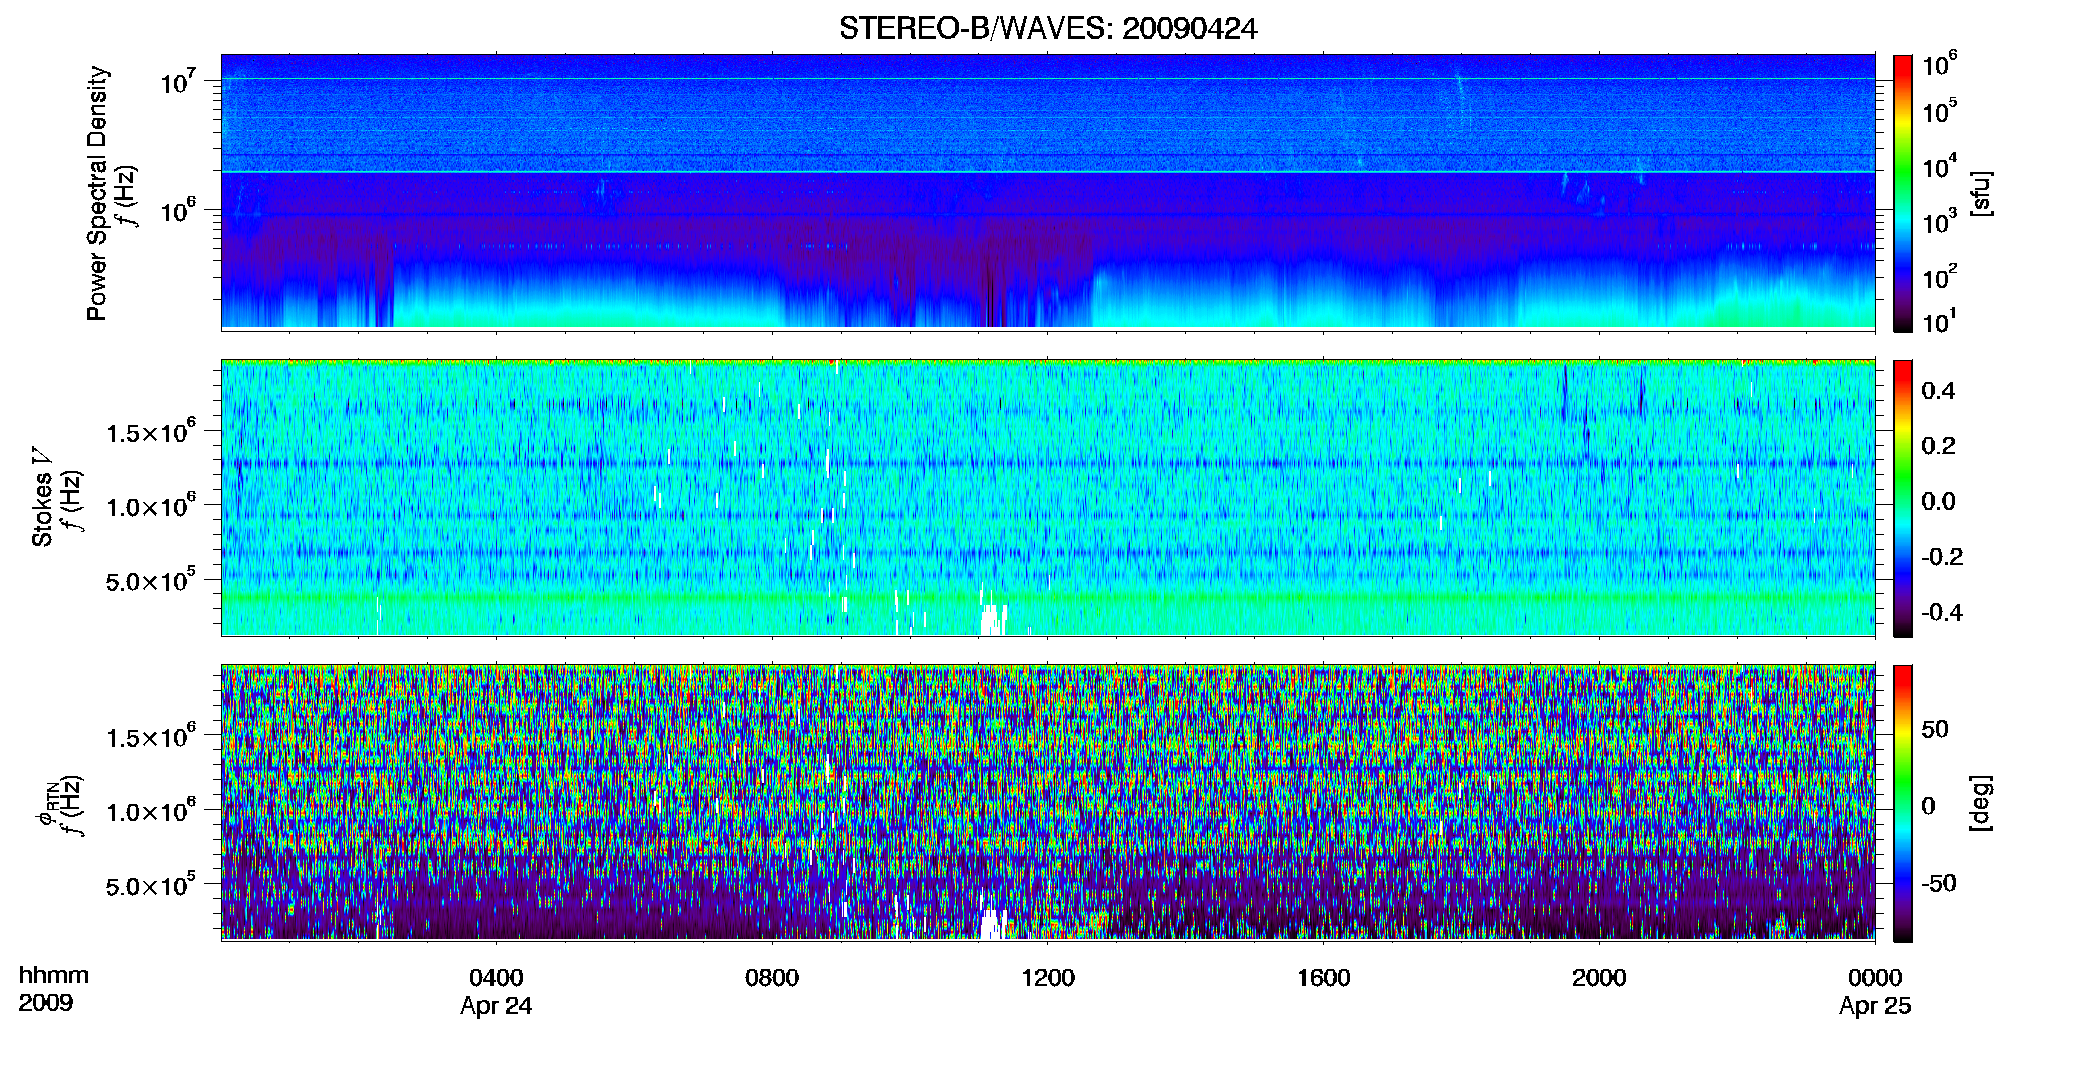Click the 10^1 label on sfu colorbar
This screenshot has width=2096, height=1080.
(x=1940, y=322)
